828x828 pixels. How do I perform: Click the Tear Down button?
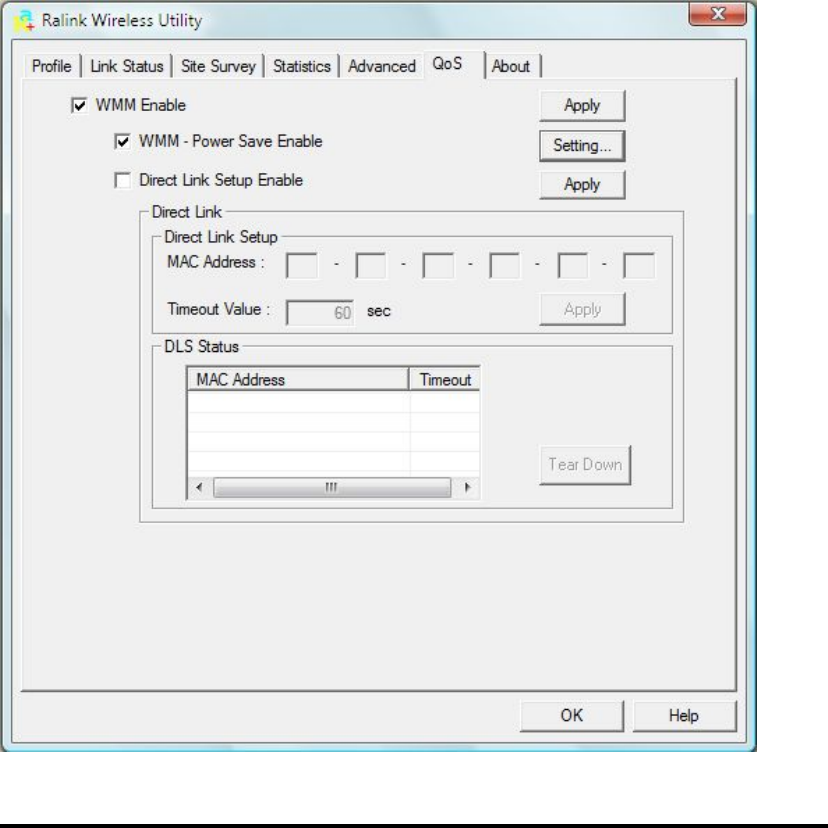click(x=585, y=465)
